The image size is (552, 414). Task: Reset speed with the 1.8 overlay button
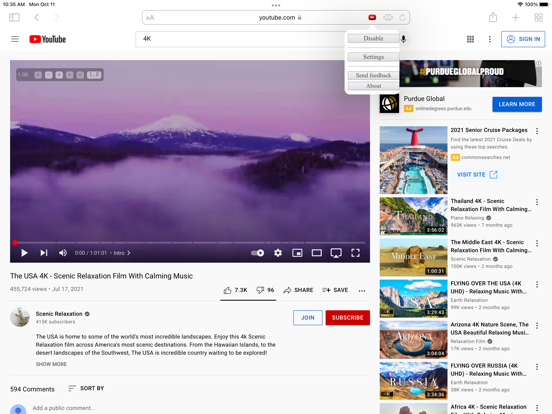point(94,75)
